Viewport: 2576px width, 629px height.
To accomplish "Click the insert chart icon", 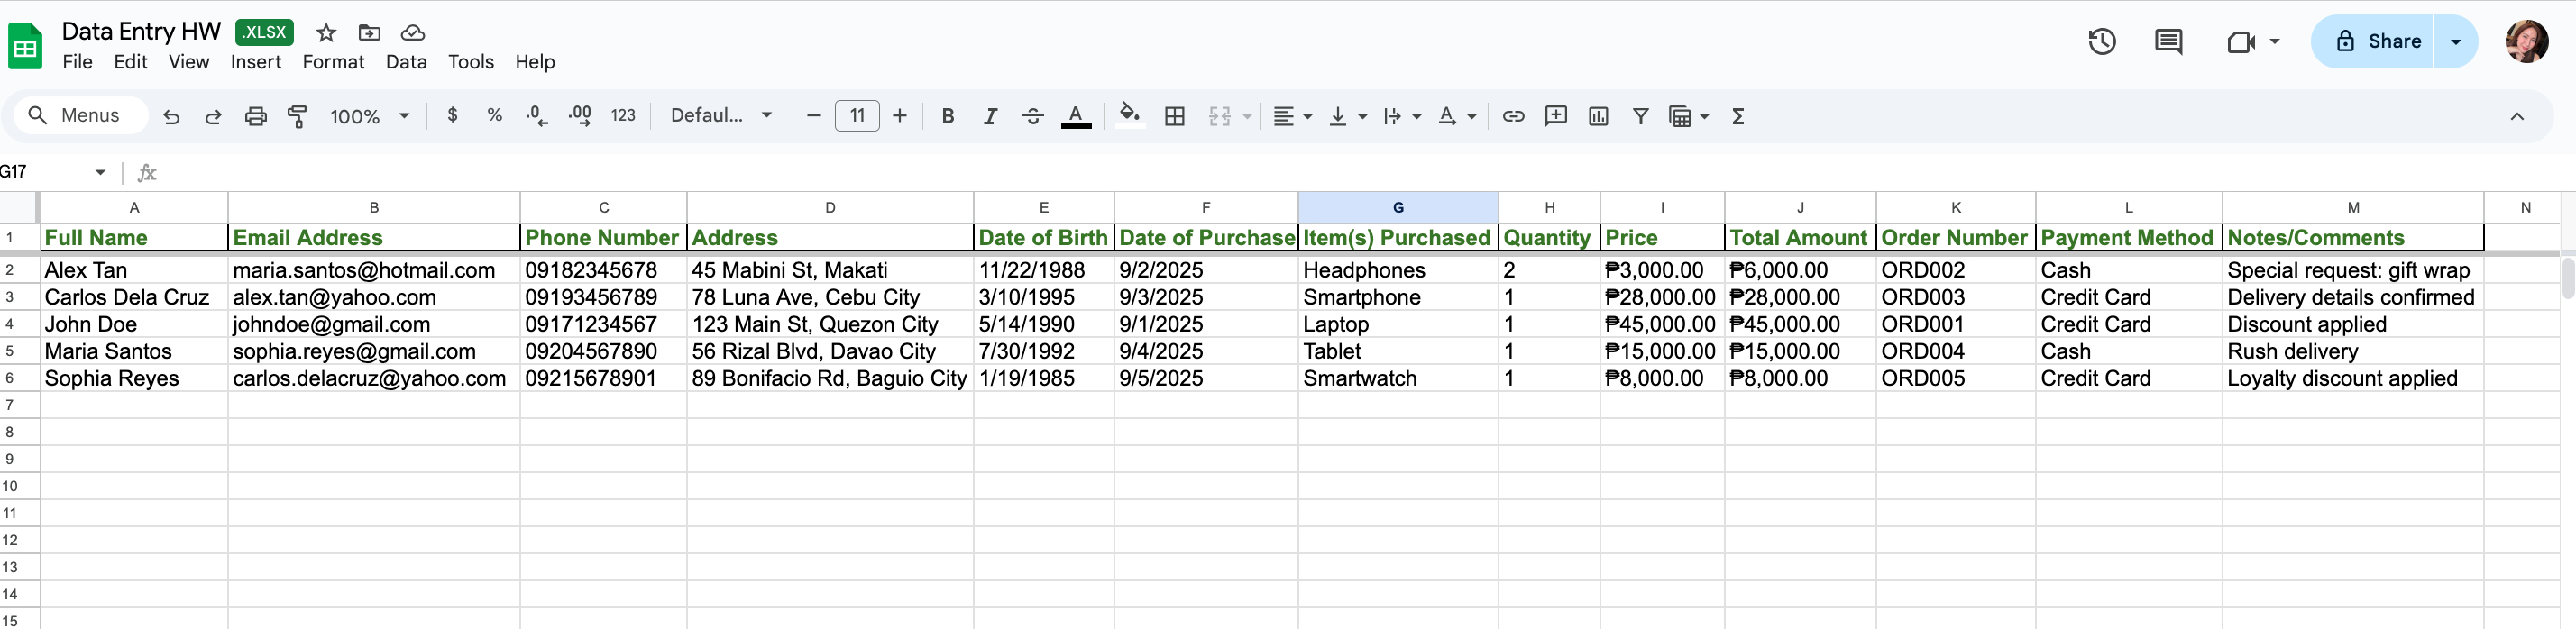I will point(1598,116).
